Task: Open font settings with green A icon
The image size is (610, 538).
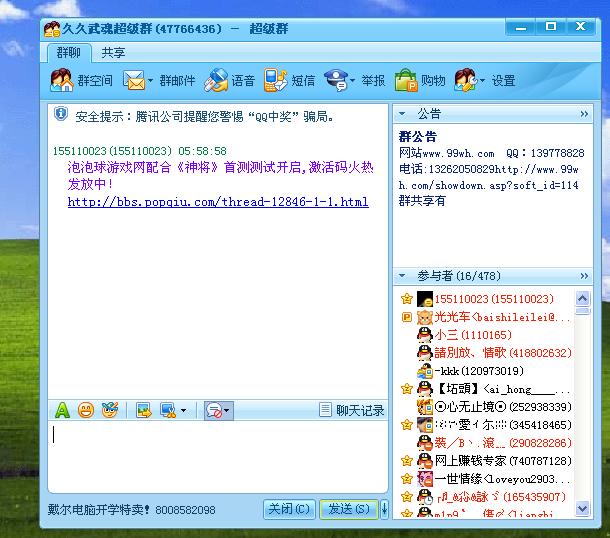Action: coord(62,410)
